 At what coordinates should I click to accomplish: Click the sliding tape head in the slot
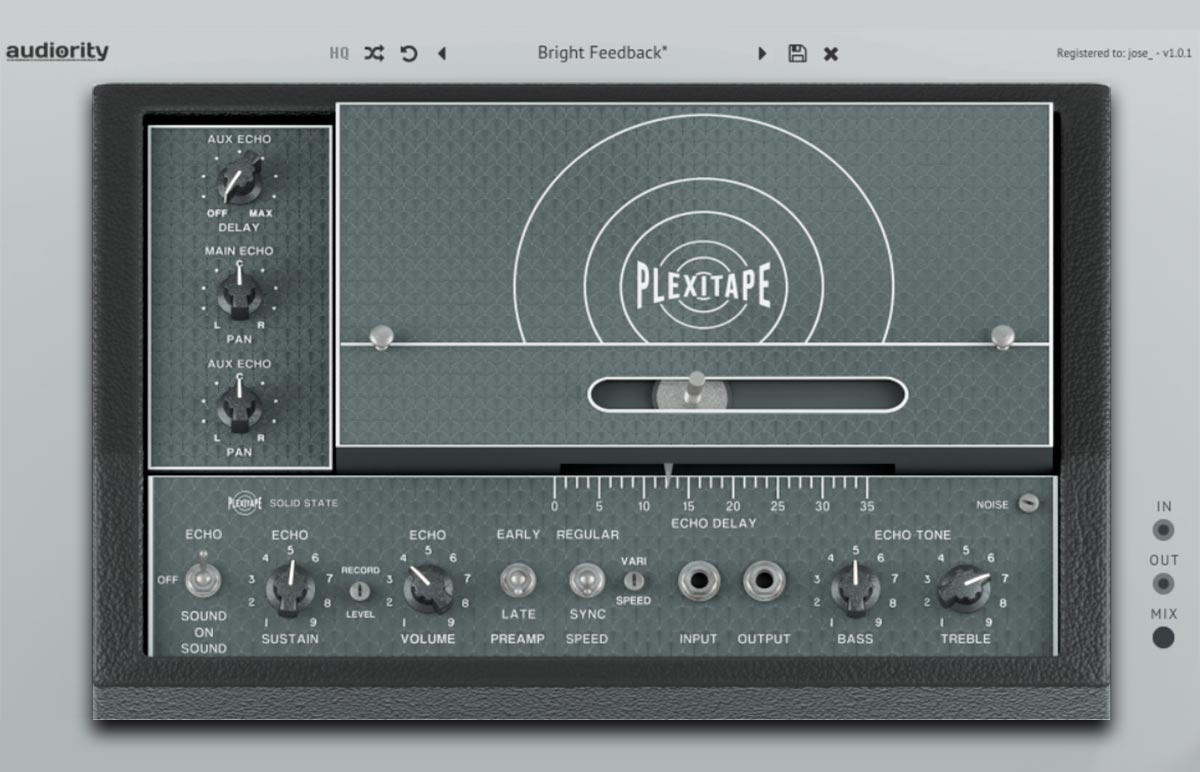click(693, 391)
